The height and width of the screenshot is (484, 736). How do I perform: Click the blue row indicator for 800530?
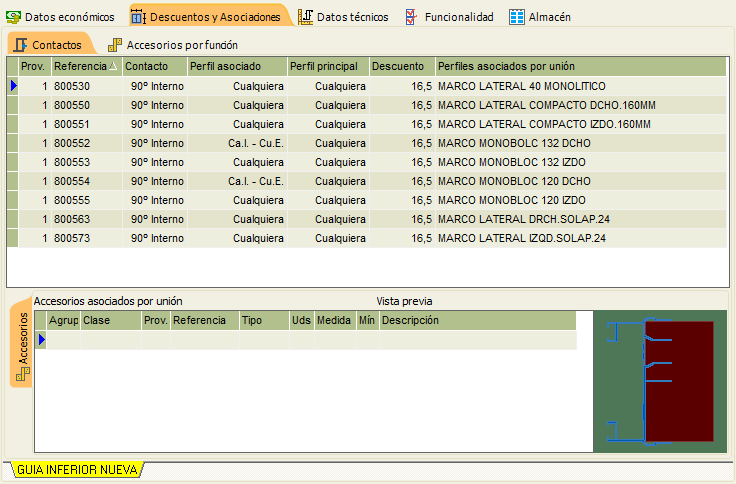(14, 85)
